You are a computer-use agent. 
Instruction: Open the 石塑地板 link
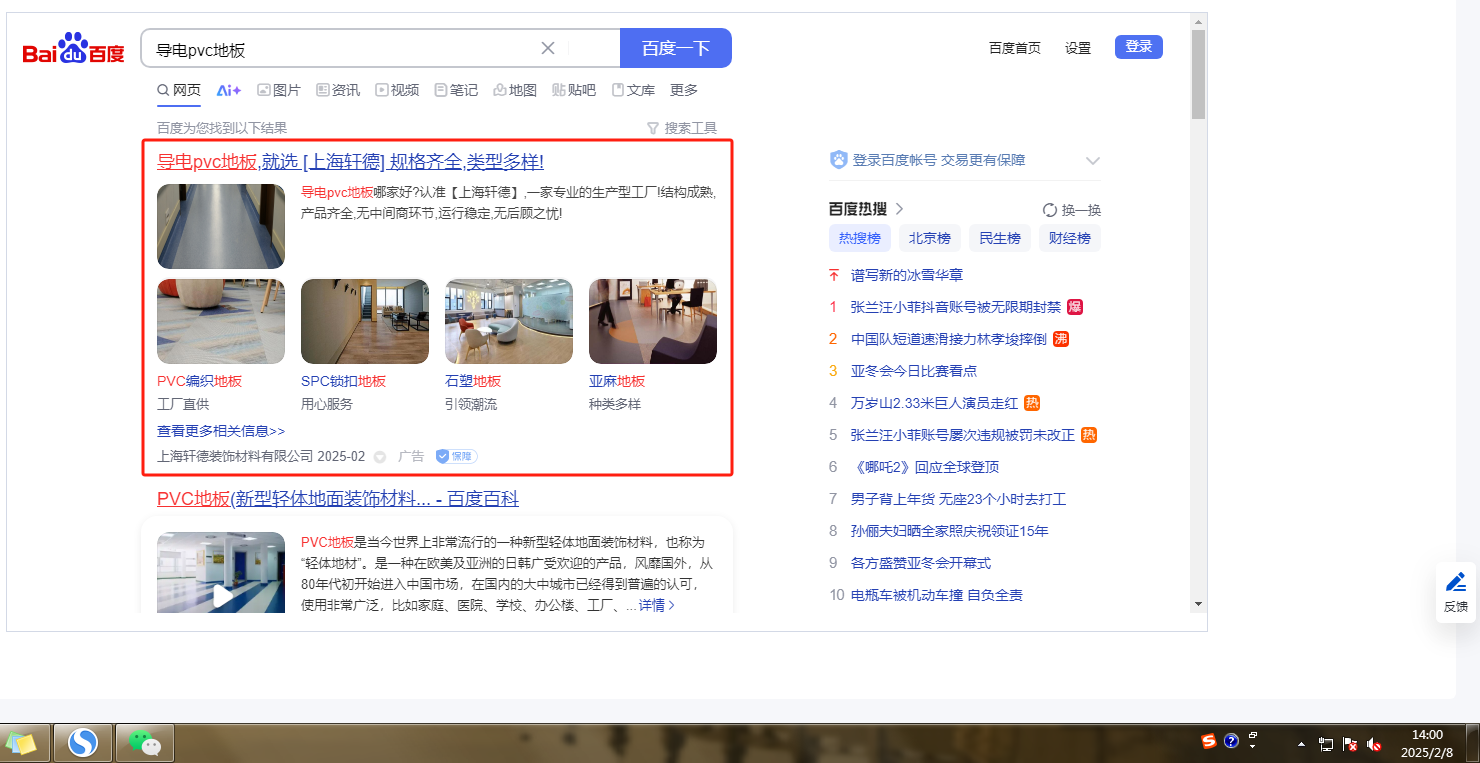click(x=473, y=381)
